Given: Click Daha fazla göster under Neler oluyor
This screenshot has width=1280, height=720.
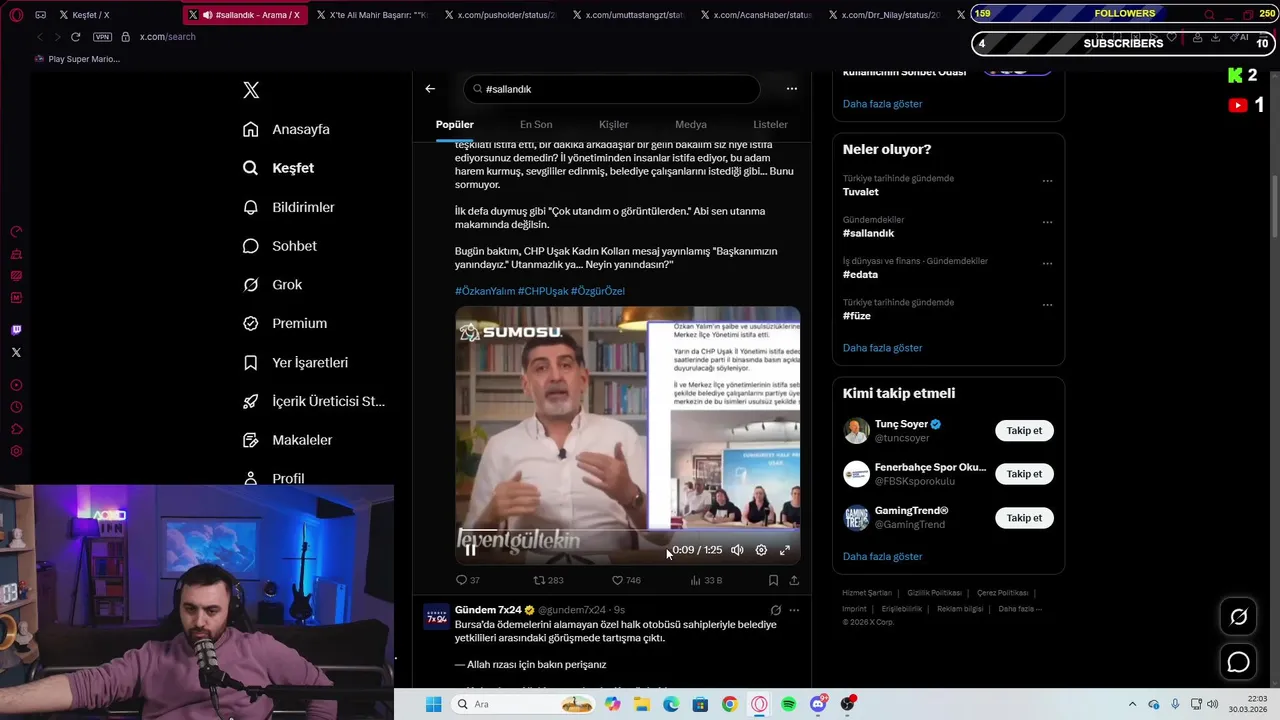Looking at the screenshot, I should 882,348.
